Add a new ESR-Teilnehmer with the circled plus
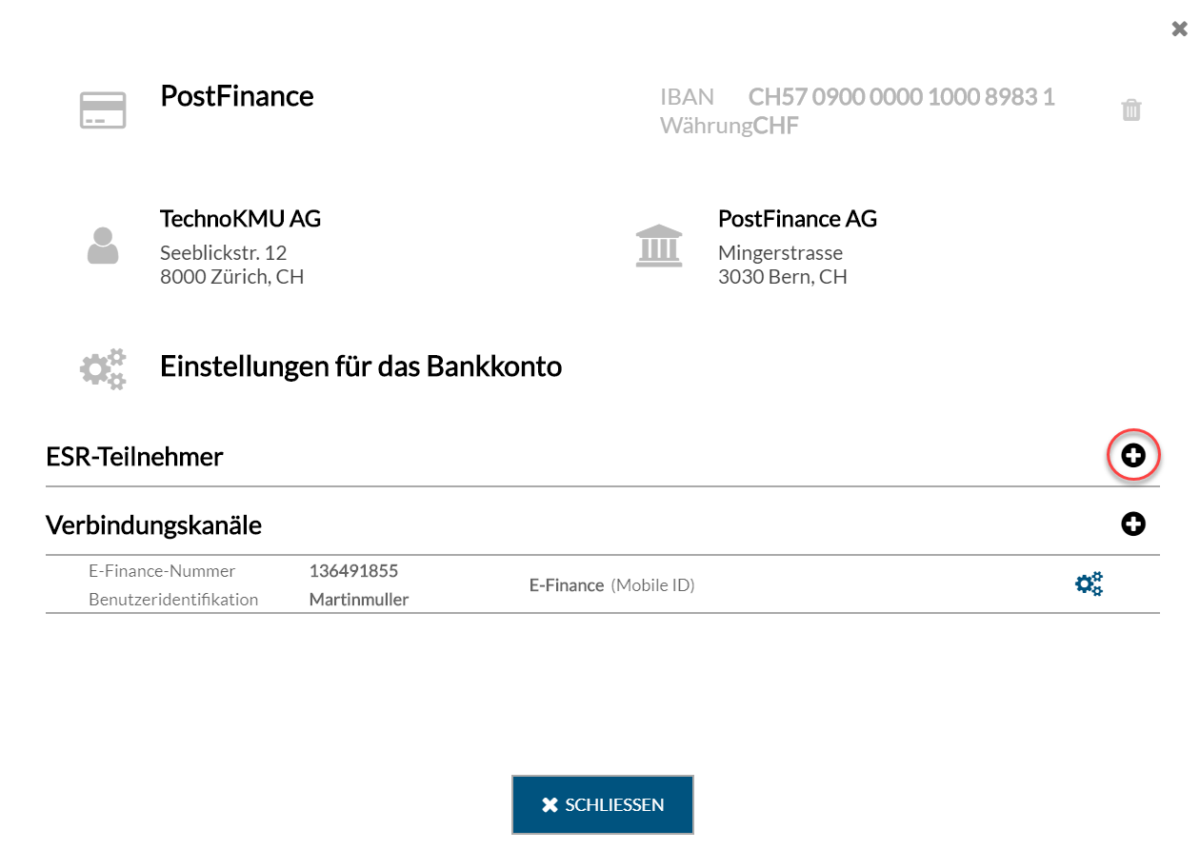Viewport: 1200px width, 850px height. click(1133, 455)
